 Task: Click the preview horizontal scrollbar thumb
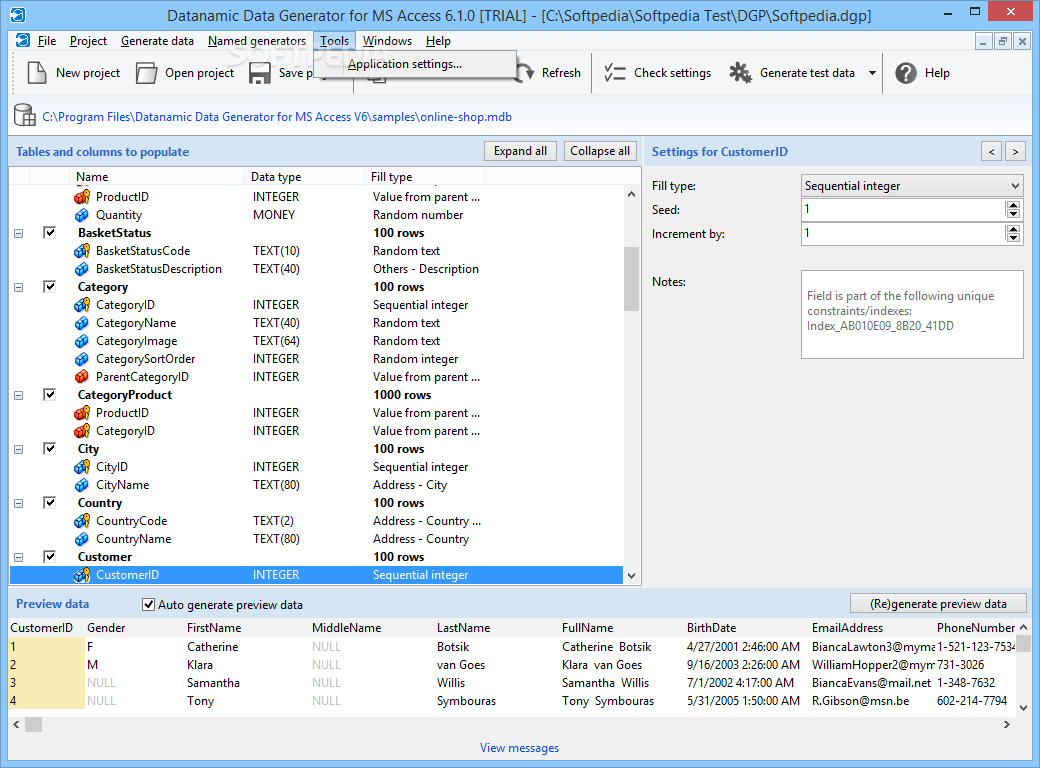pos(33,724)
